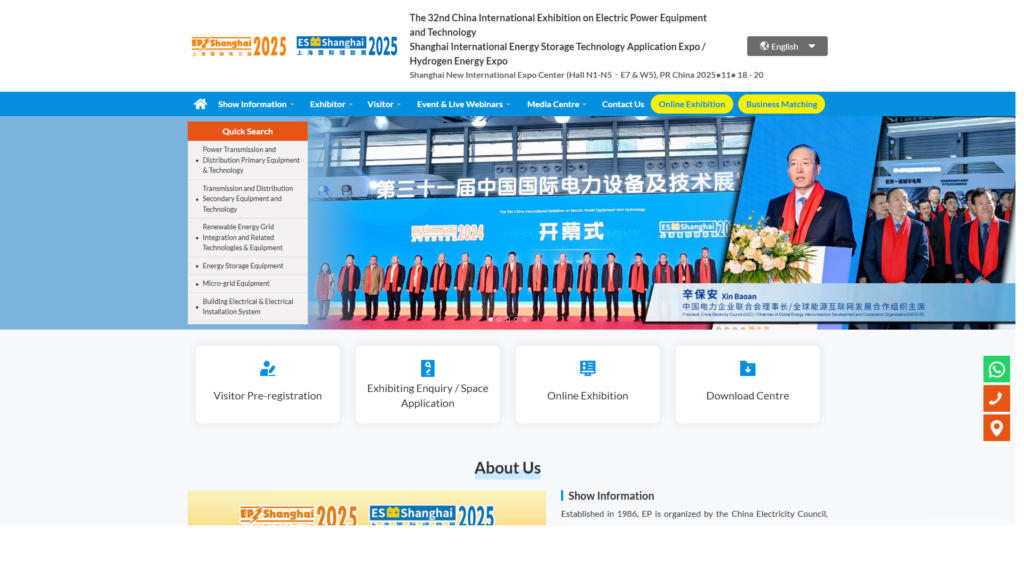Screen dimensions: 1024x576
Task: Click Shanghai New International Expo Center venue text
Action: click(586, 75)
